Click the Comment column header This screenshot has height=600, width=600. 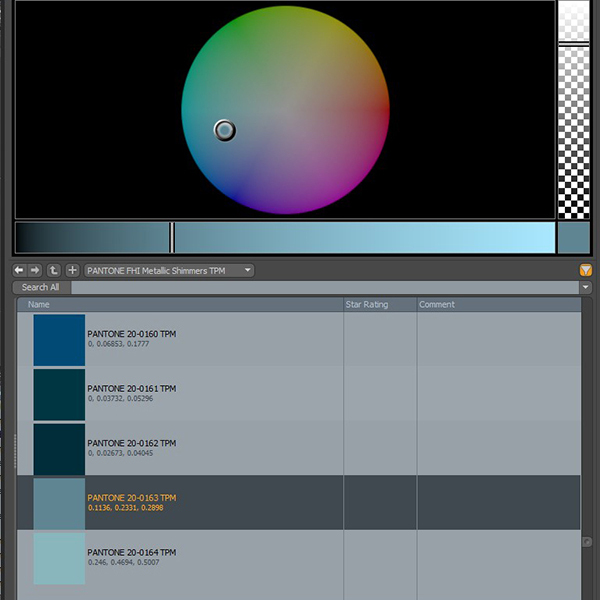click(499, 305)
